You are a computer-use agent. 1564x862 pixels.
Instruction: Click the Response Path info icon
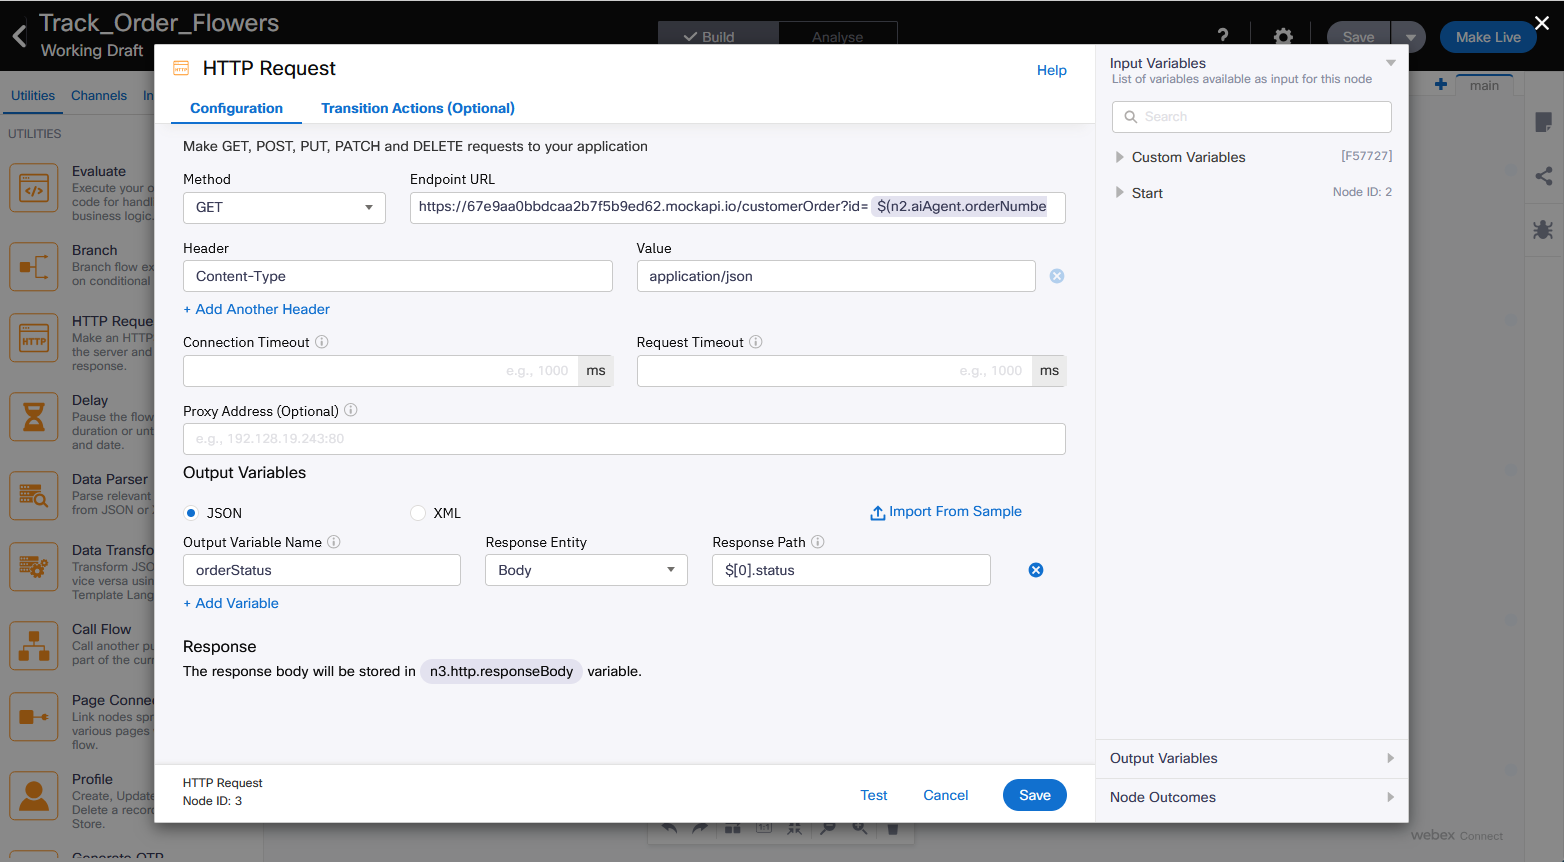(x=817, y=542)
